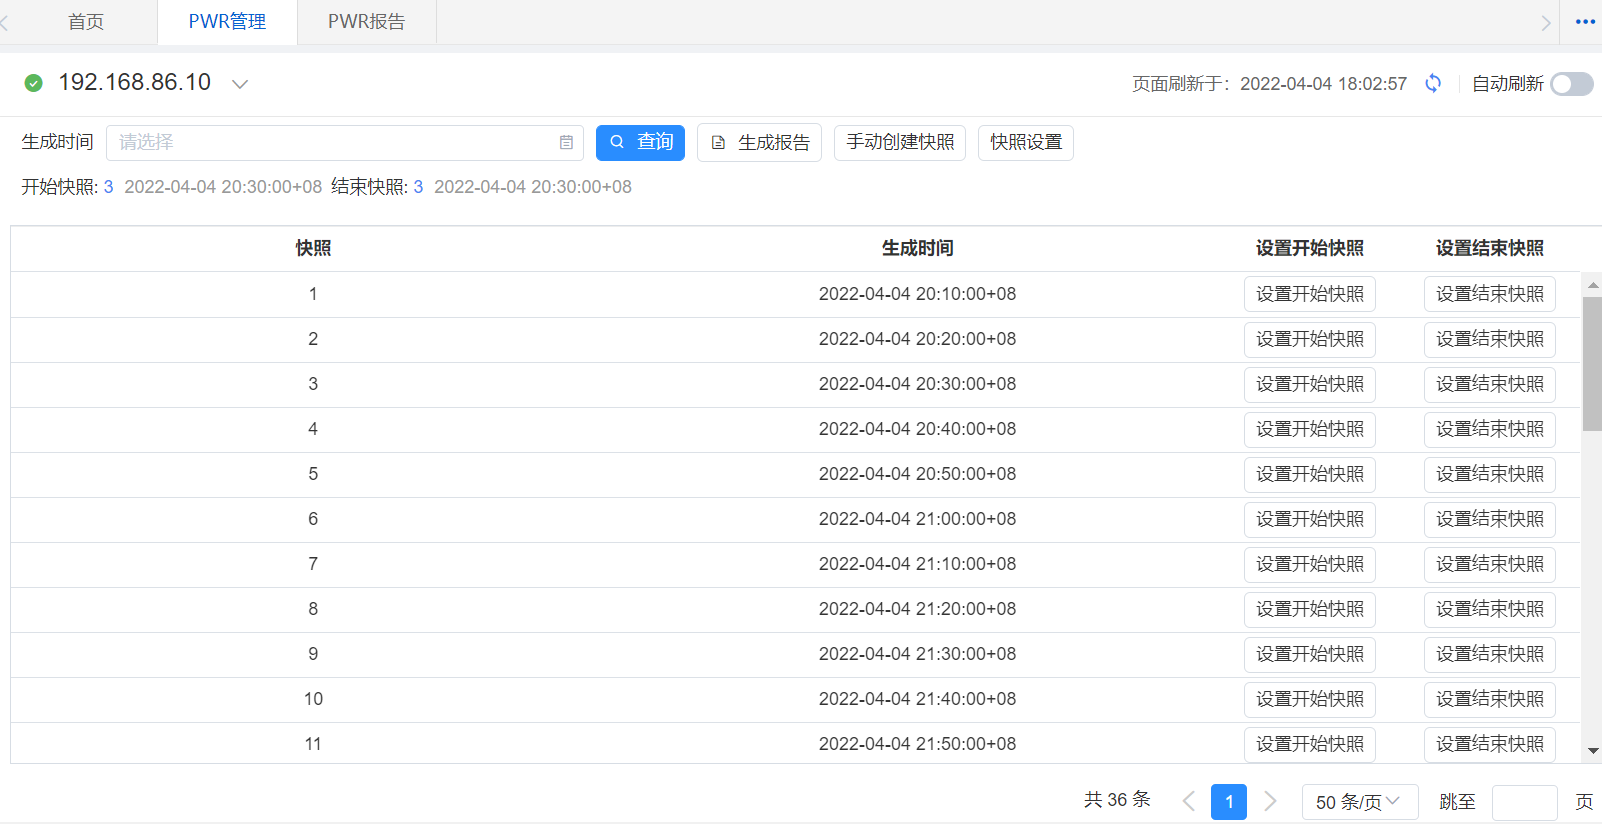Click the 生成报告 button
Screen dimensions: 1602x824
[759, 143]
